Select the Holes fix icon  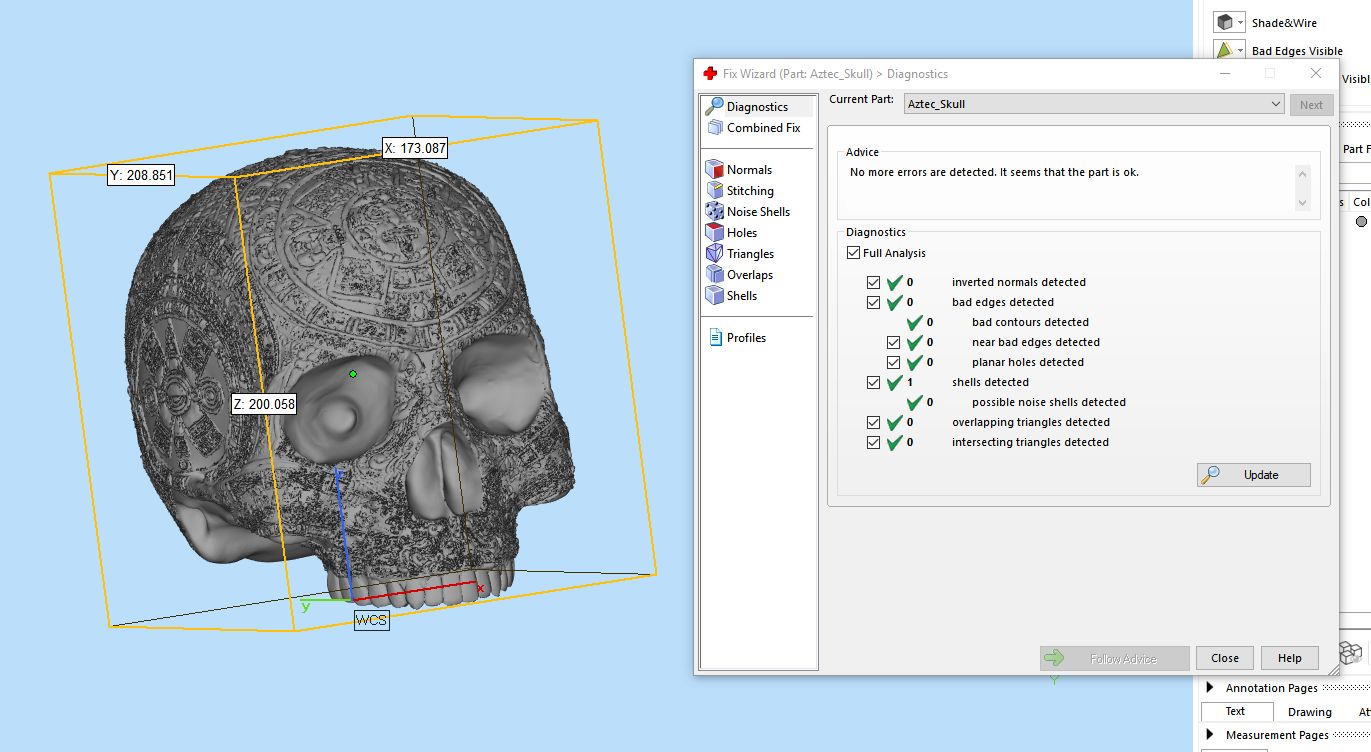(714, 233)
